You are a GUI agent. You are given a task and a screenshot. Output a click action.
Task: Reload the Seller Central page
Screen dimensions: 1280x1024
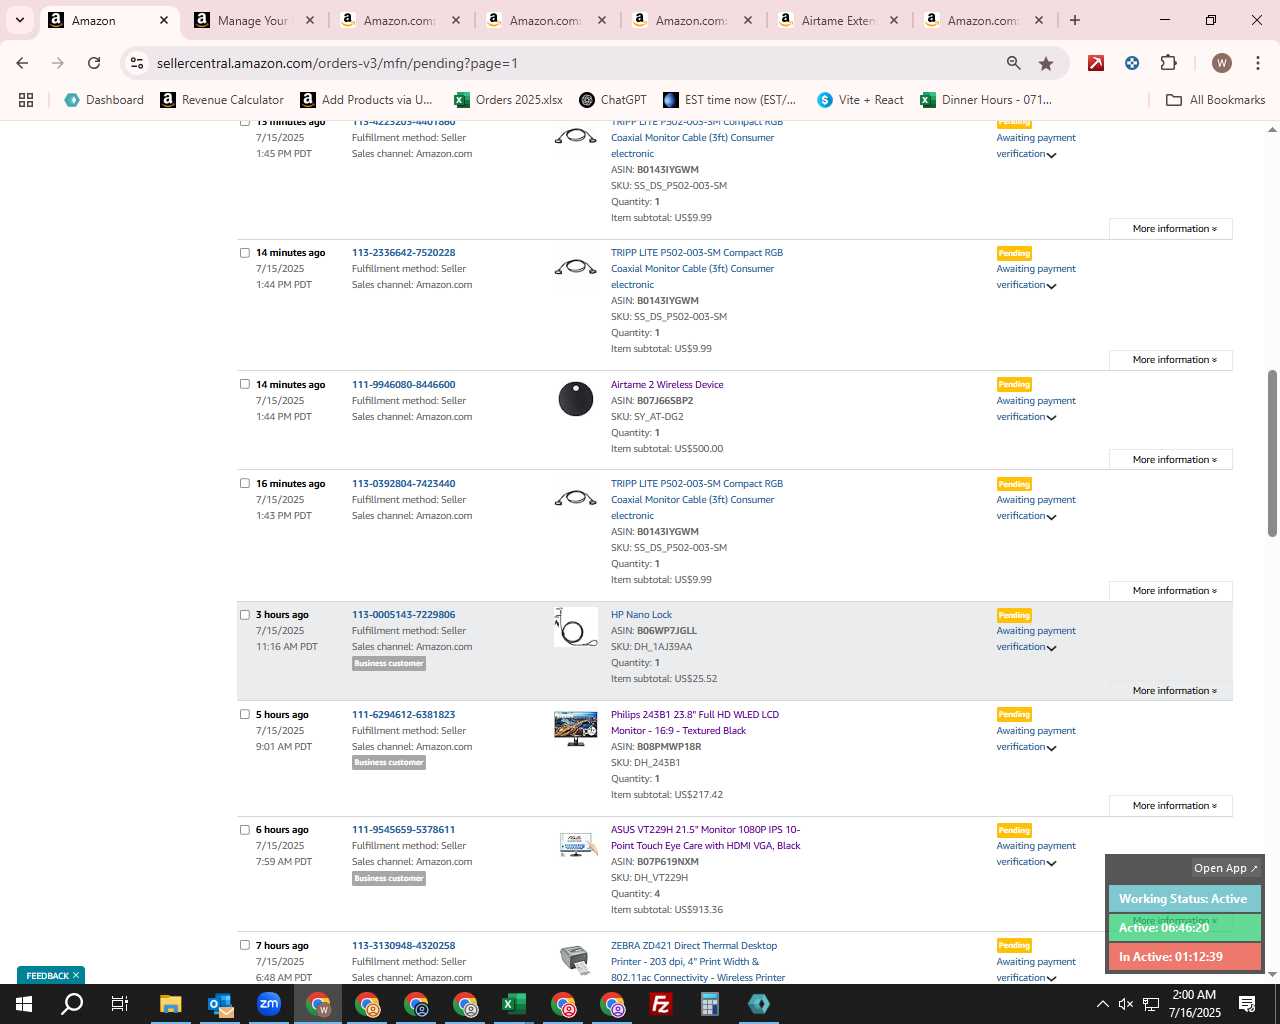94,63
